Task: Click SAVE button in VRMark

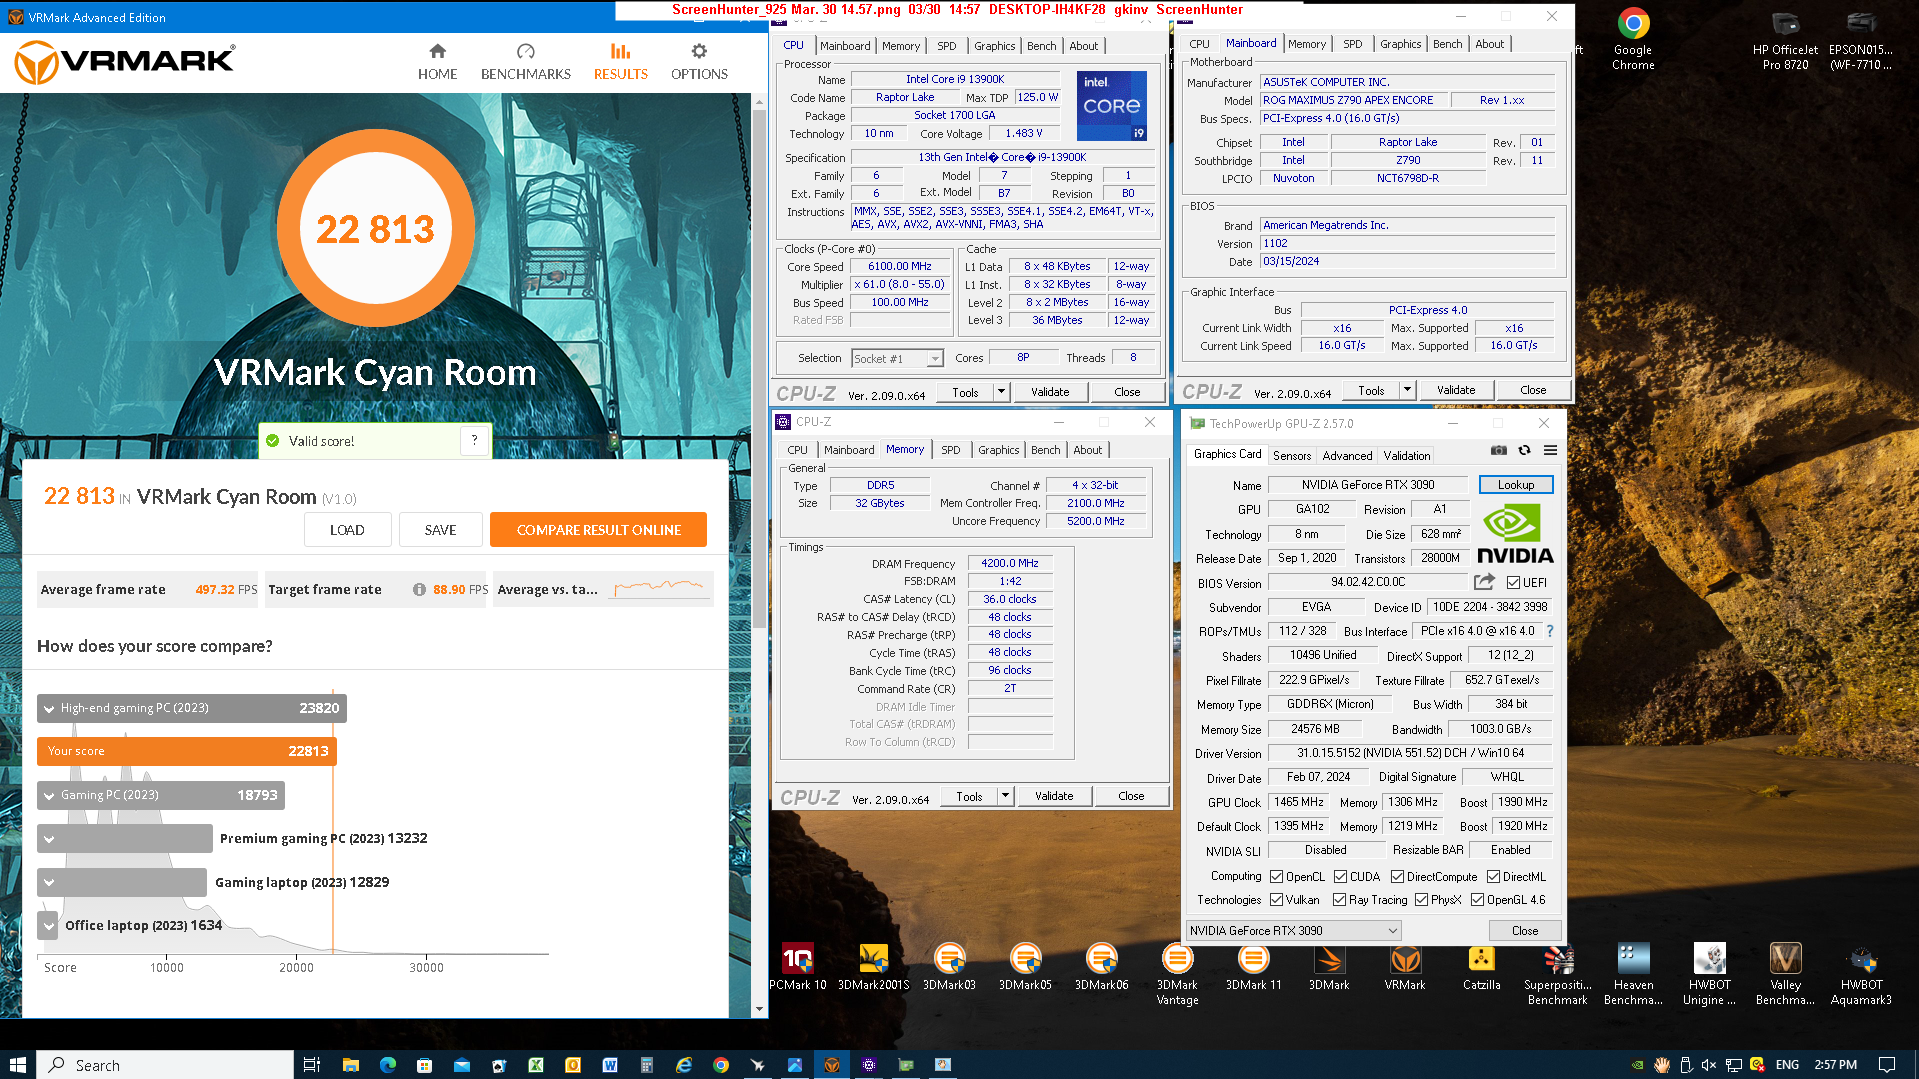Action: coord(440,530)
